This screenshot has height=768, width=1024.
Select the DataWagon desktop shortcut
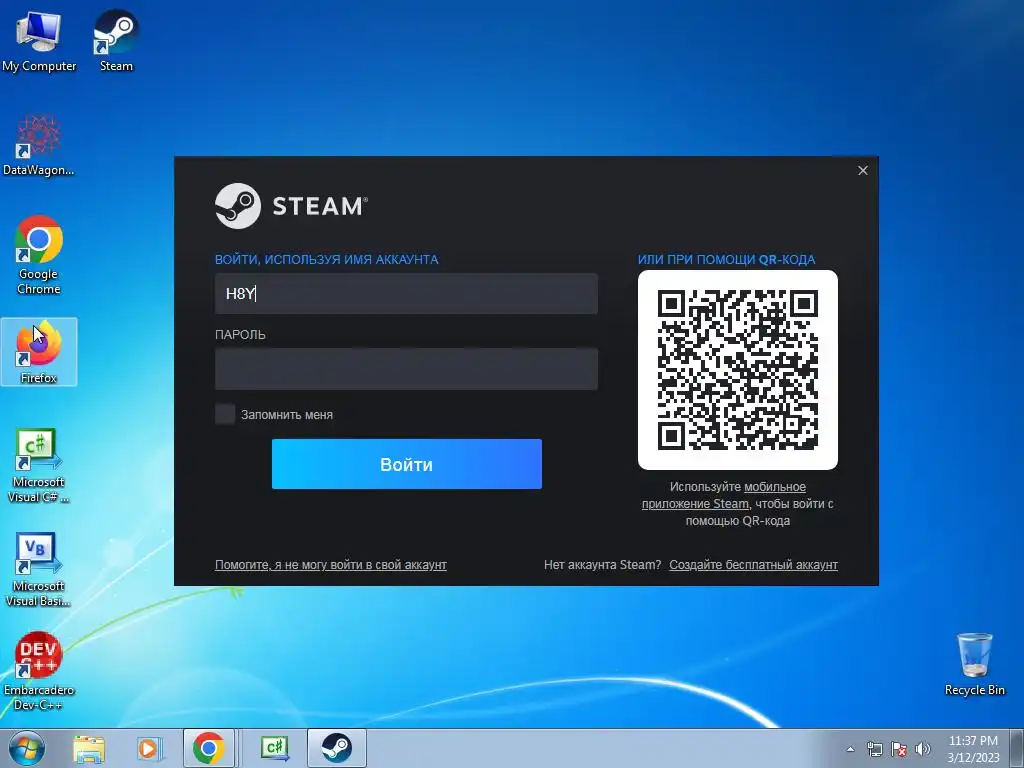click(x=39, y=145)
